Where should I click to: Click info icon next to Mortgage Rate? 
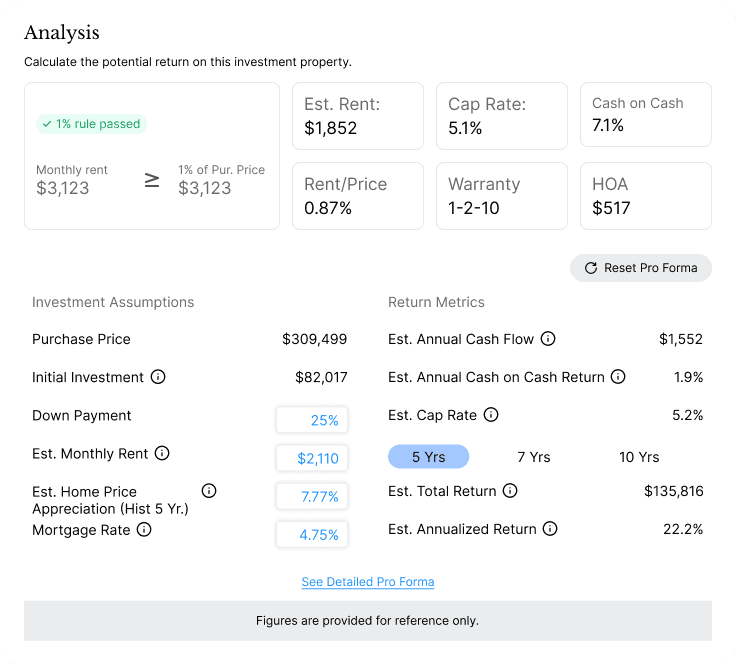pyautogui.click(x=144, y=530)
